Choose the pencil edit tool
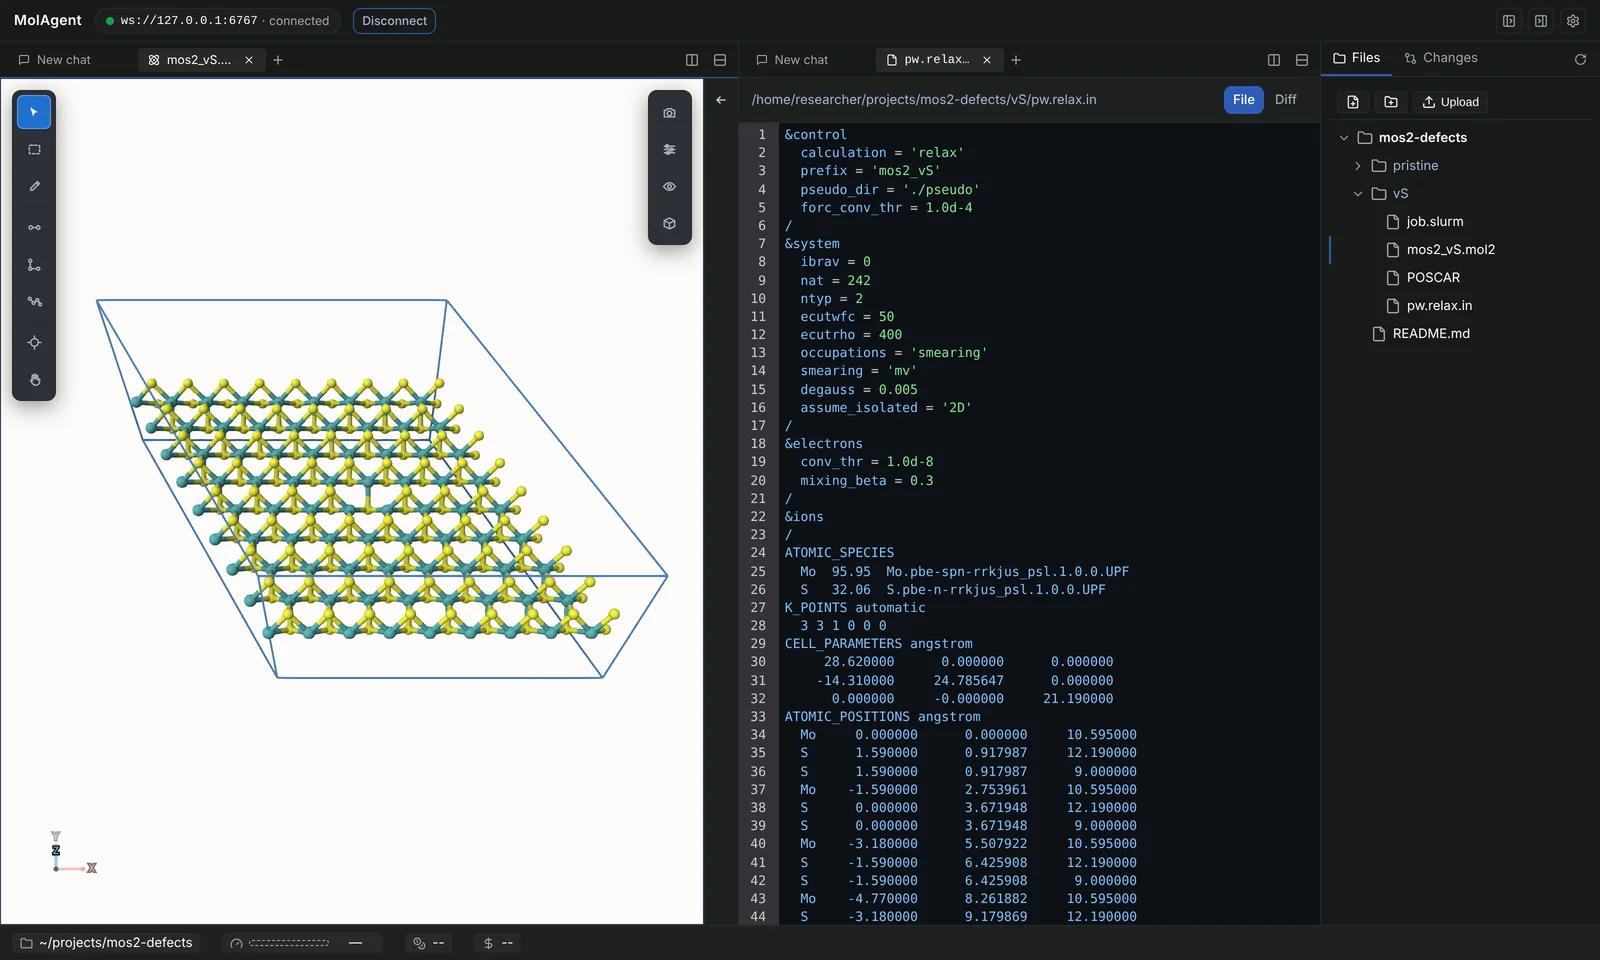 pos(34,187)
